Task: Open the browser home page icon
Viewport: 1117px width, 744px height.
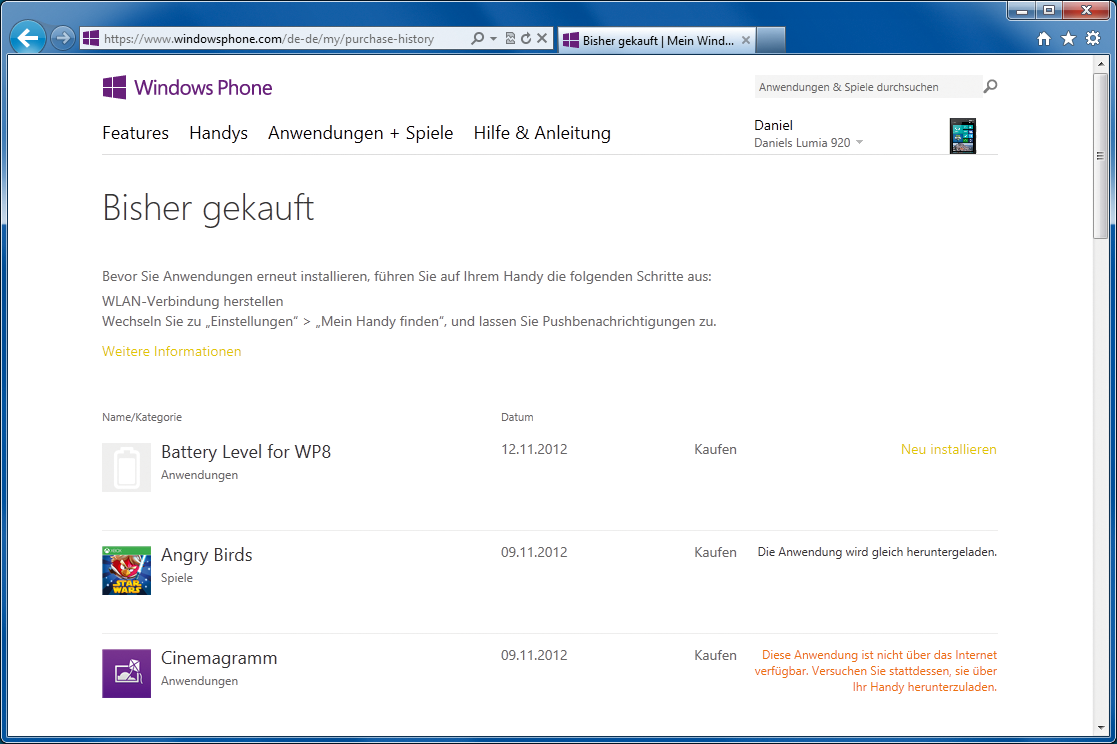Action: pyautogui.click(x=1044, y=39)
